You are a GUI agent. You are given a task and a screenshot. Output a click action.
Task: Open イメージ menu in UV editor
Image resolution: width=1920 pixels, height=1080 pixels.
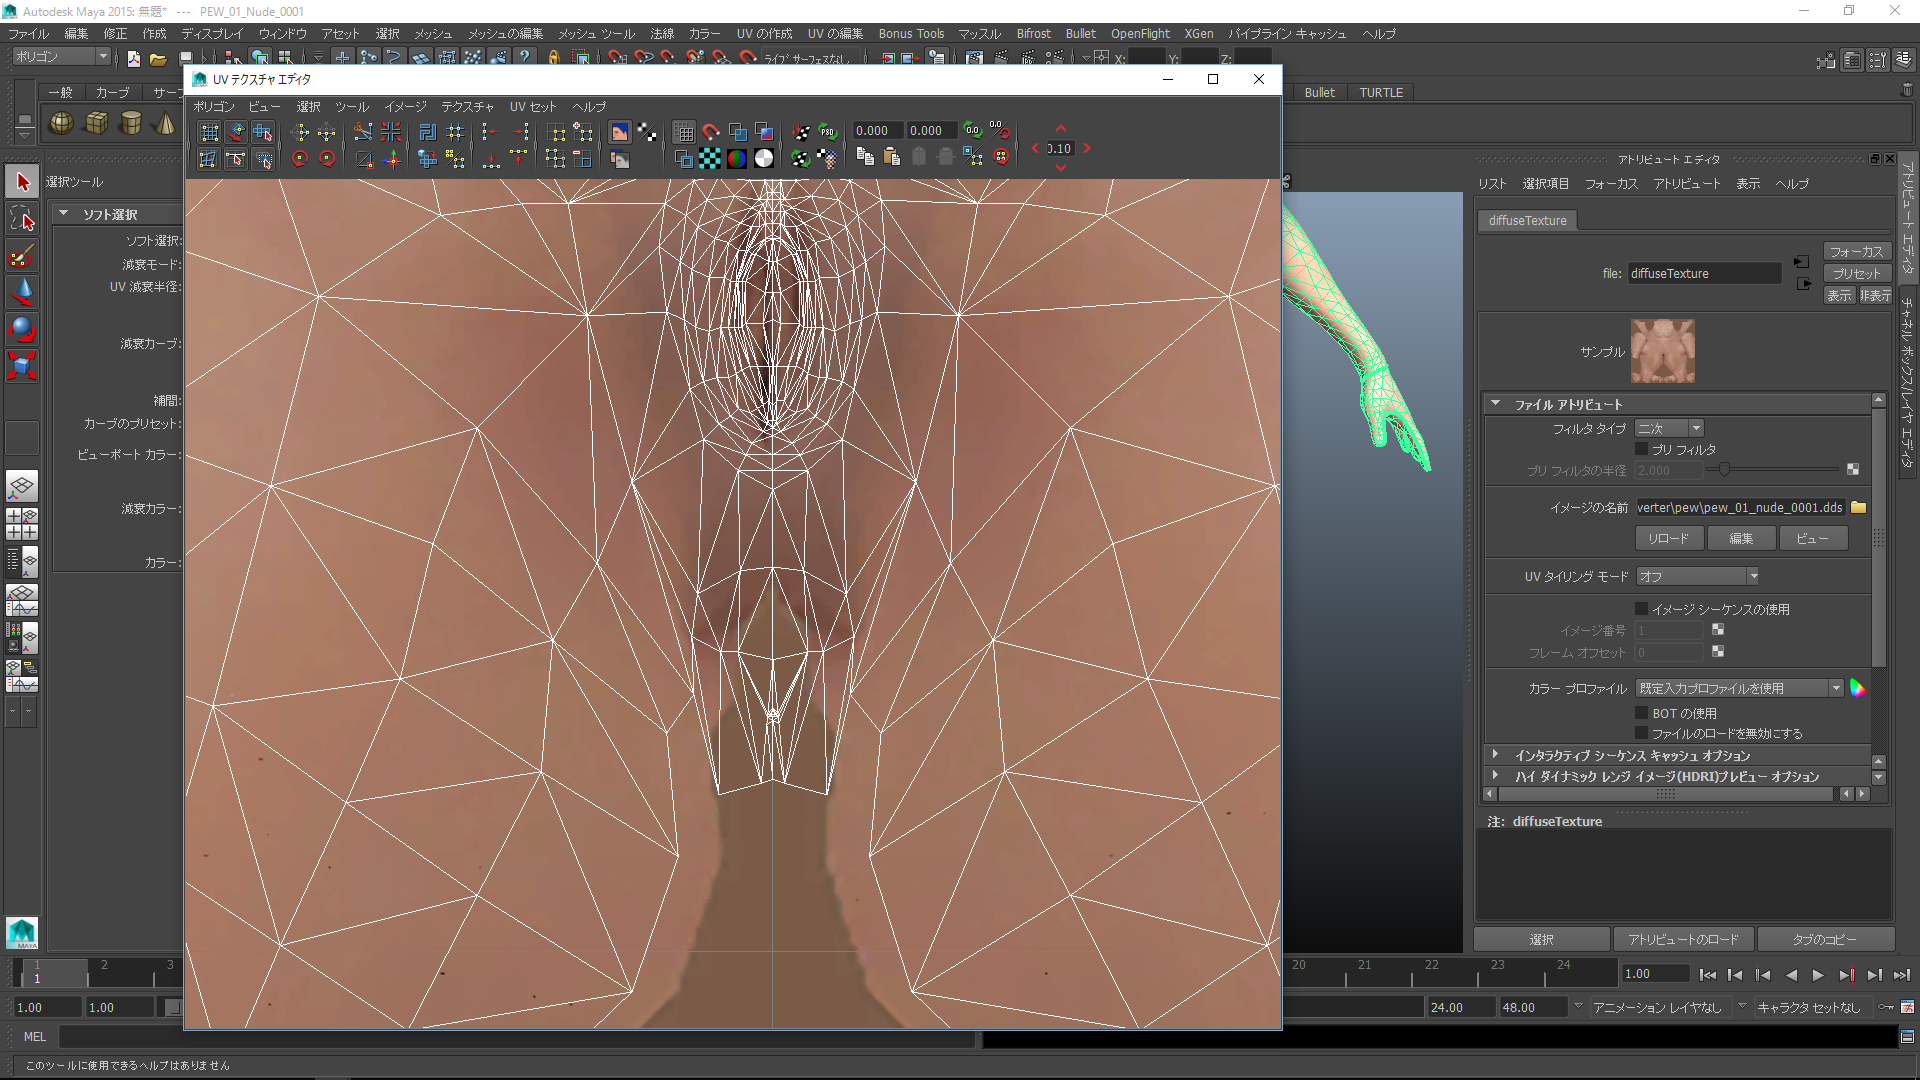tap(405, 106)
